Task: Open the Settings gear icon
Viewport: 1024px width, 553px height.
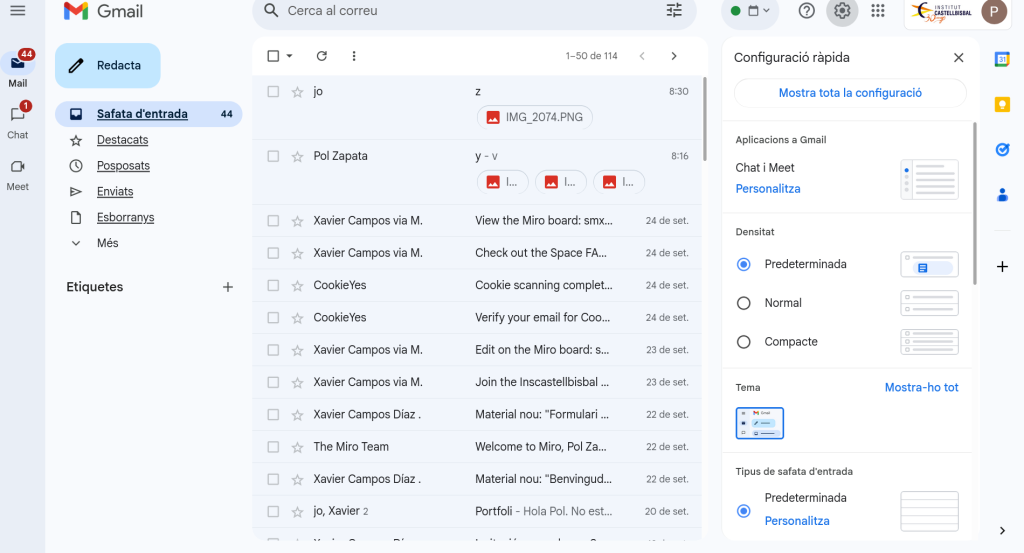Action: click(x=842, y=11)
